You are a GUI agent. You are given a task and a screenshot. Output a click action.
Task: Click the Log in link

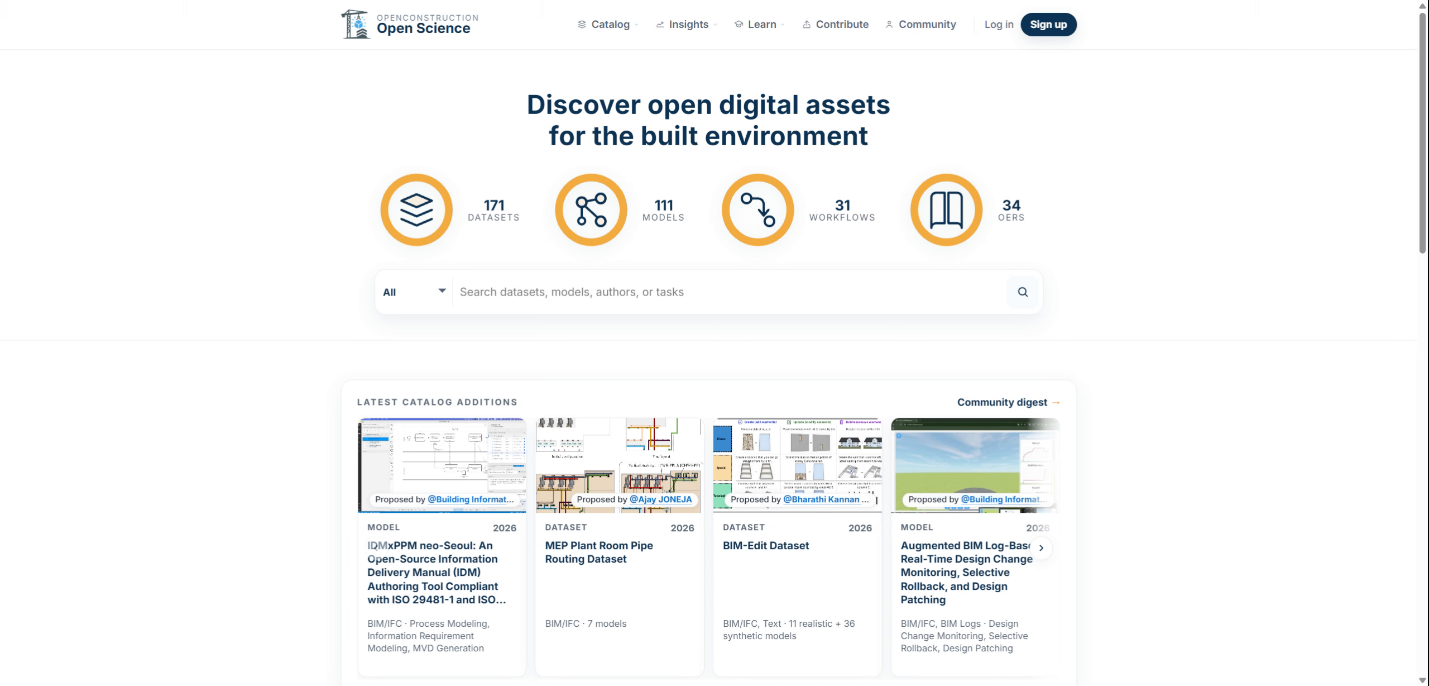click(998, 25)
